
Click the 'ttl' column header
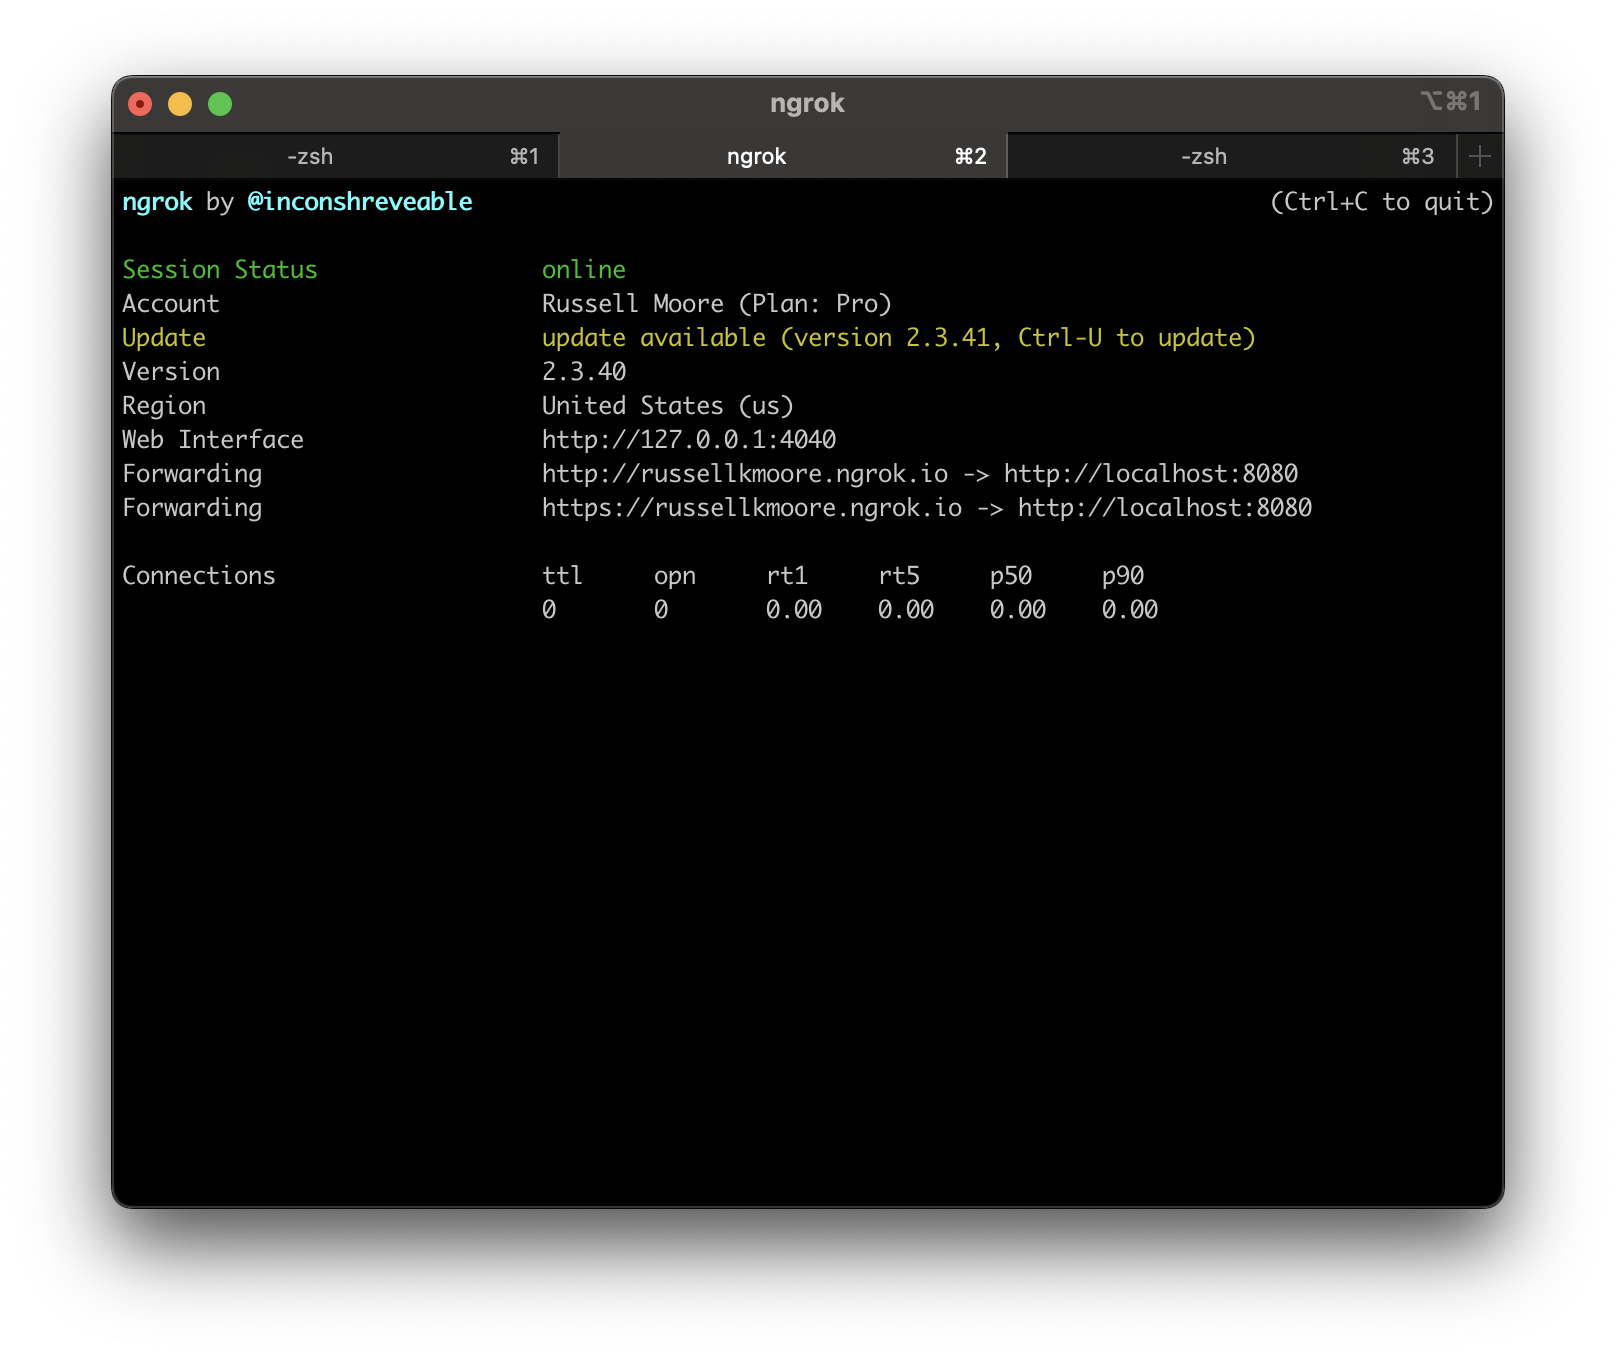pos(562,576)
